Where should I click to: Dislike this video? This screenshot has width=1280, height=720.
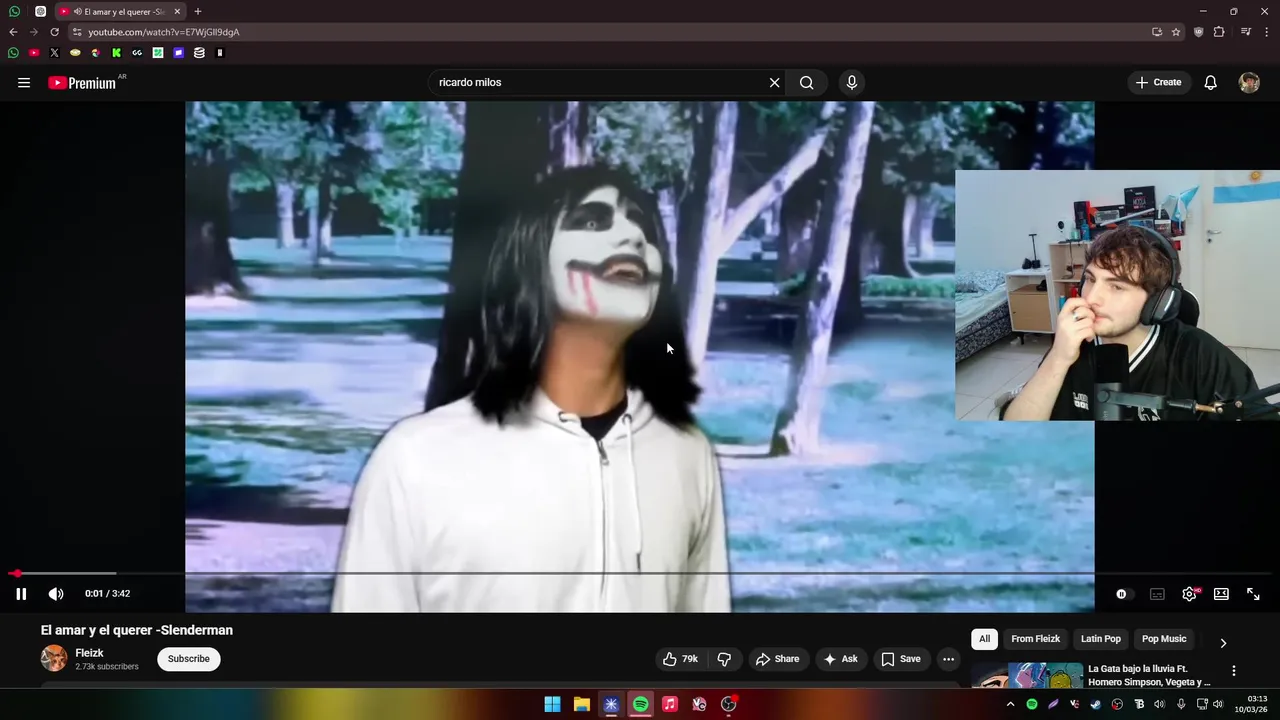[x=724, y=659]
